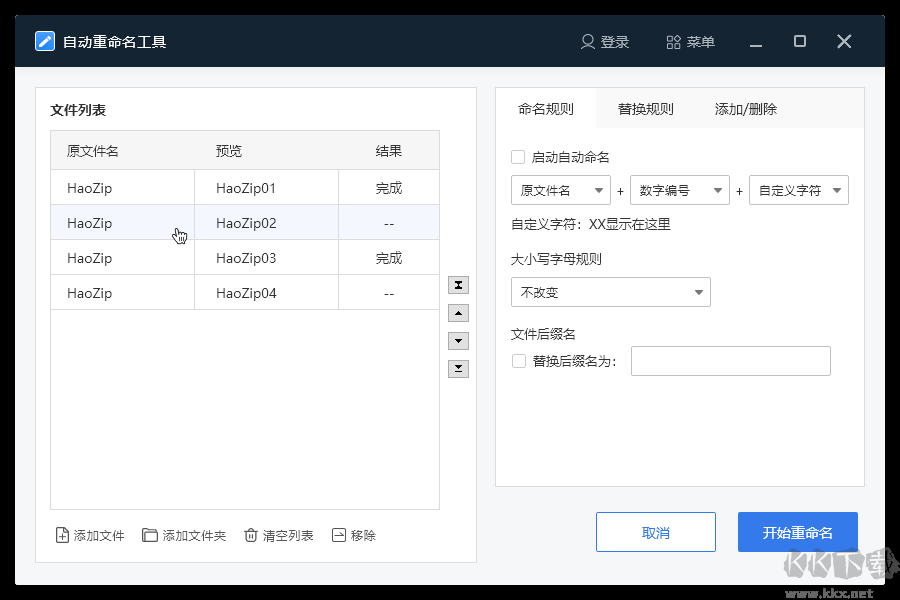Click the 开始重命名 button
Viewport: 900px width, 600px height.
click(x=797, y=531)
